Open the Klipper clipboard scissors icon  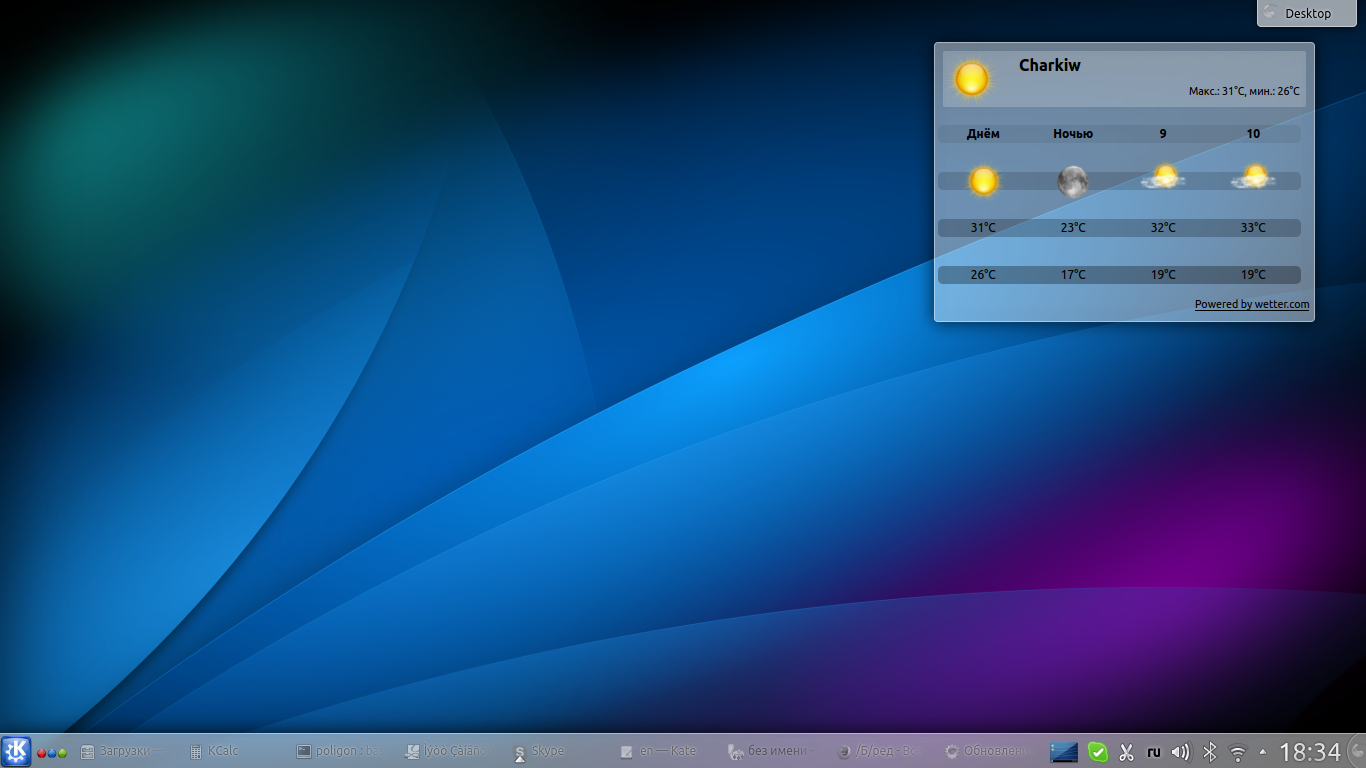point(1126,752)
